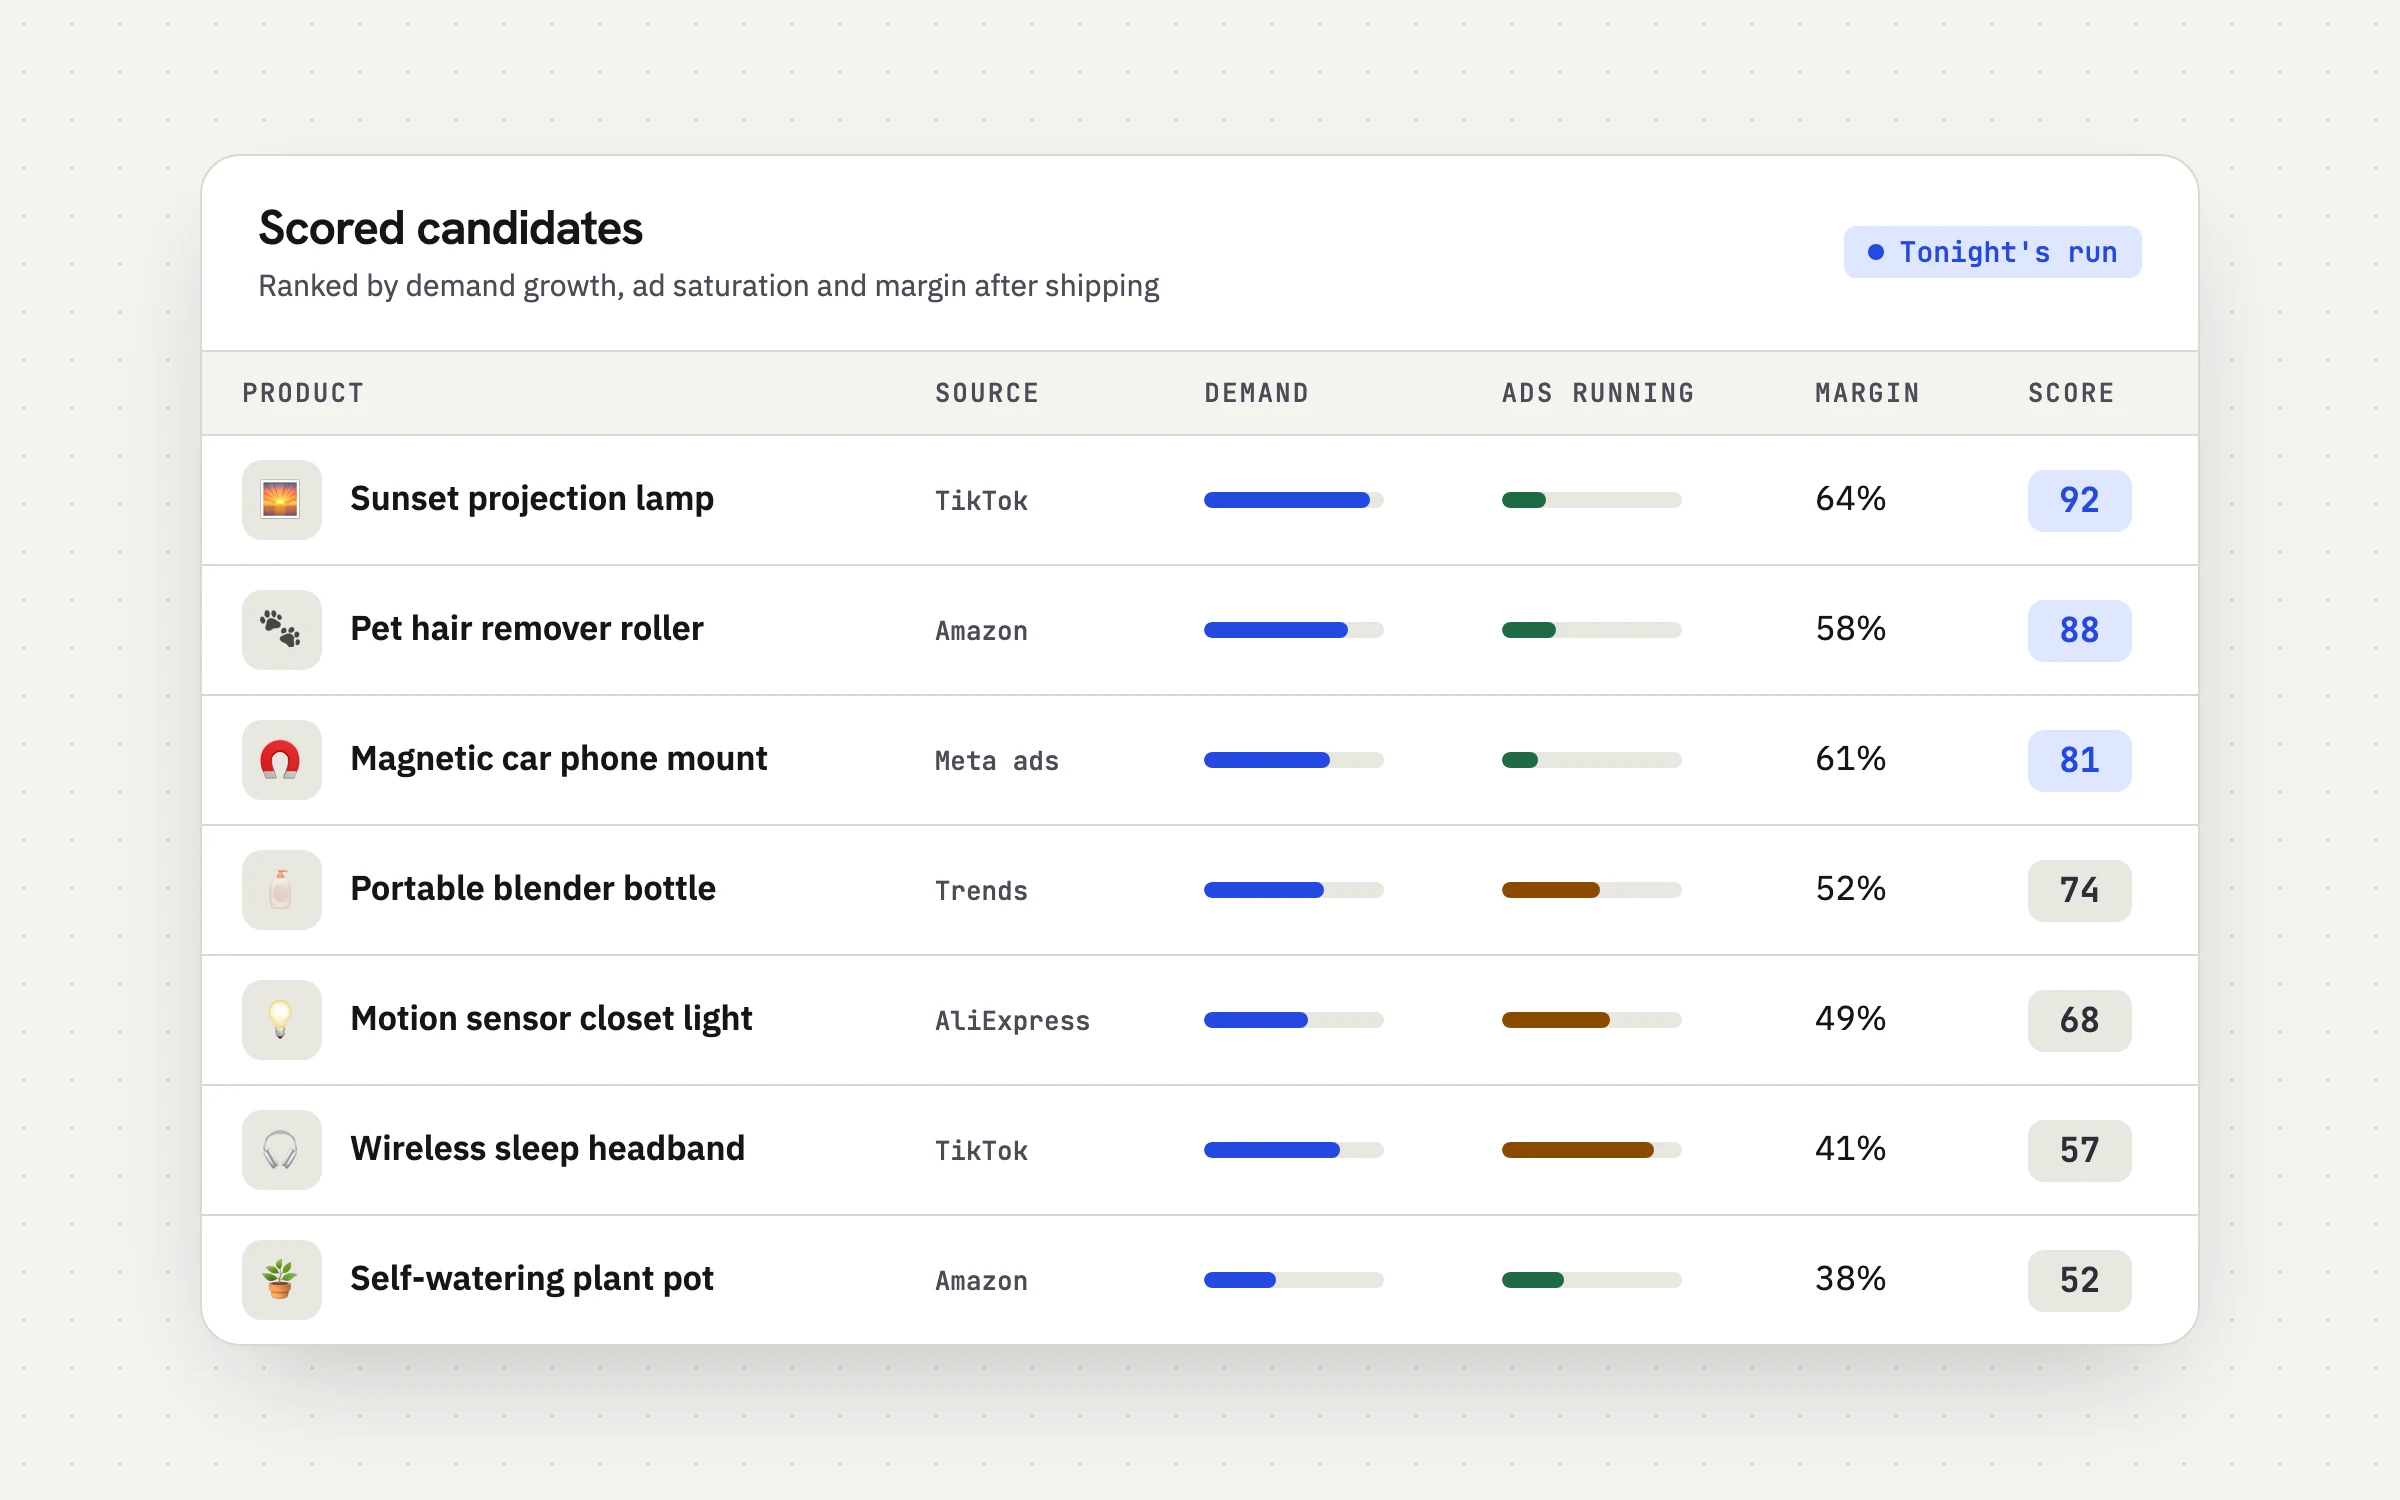Click the magnet icon for Magnetic car phone mount

click(281, 760)
